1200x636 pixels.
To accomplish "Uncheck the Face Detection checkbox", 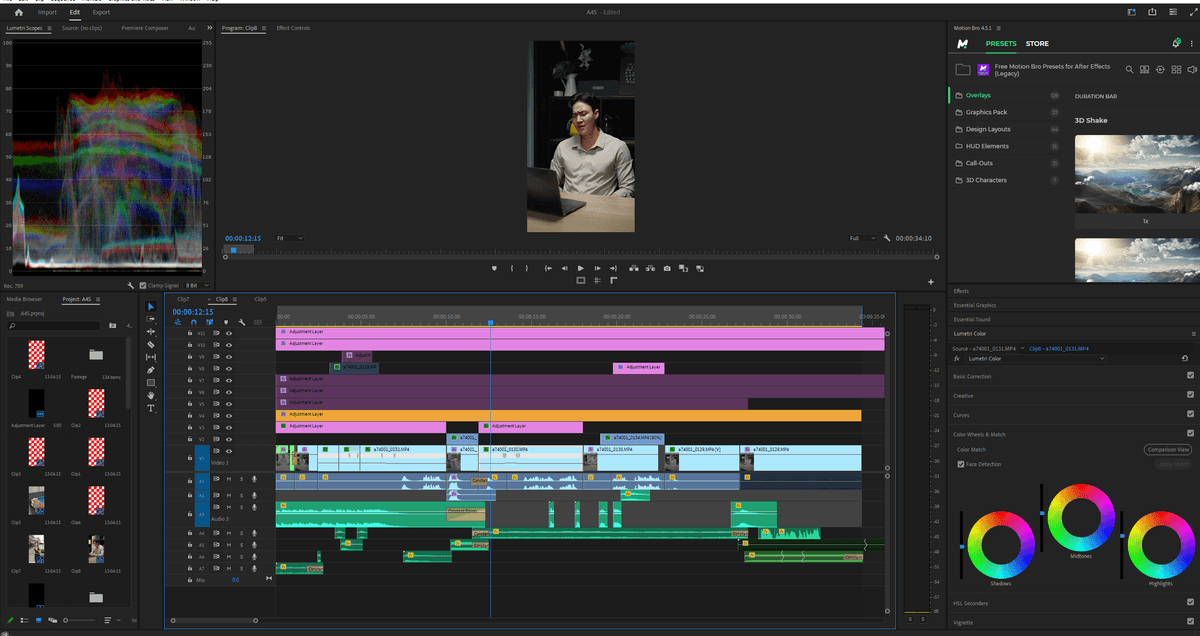I will pyautogui.click(x=960, y=464).
